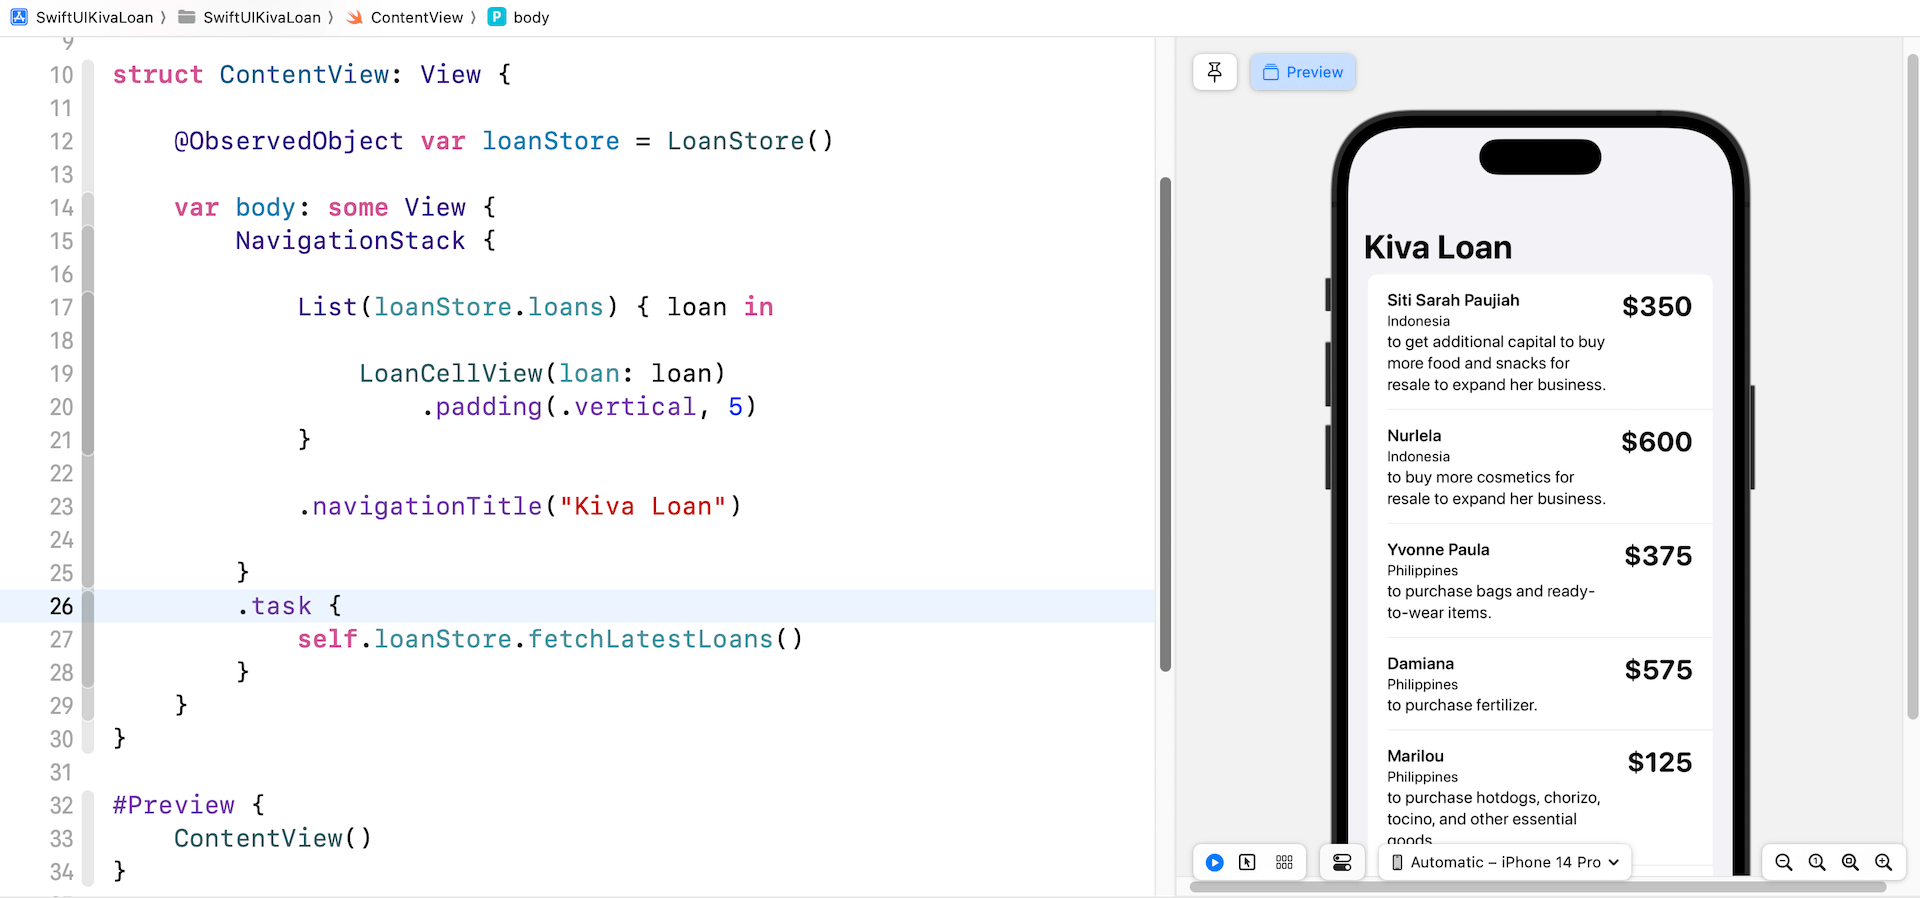1920x898 pixels.
Task: Open preview variants grid
Action: pyautogui.click(x=1284, y=862)
